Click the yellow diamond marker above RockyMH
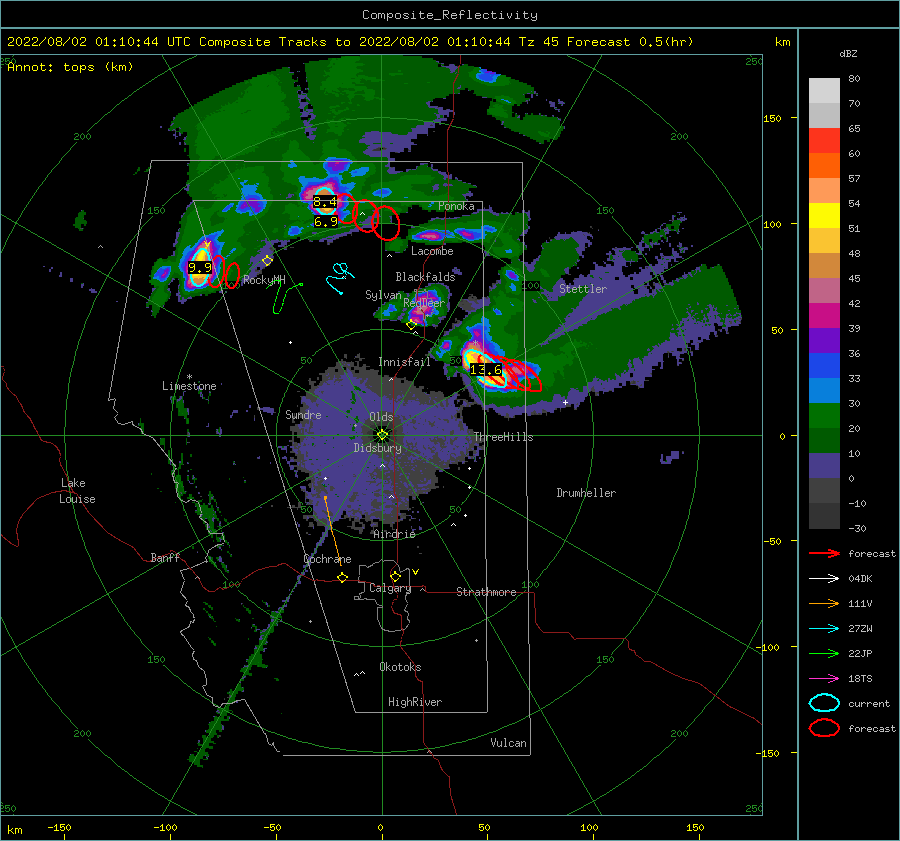This screenshot has width=900, height=841. tap(267, 261)
